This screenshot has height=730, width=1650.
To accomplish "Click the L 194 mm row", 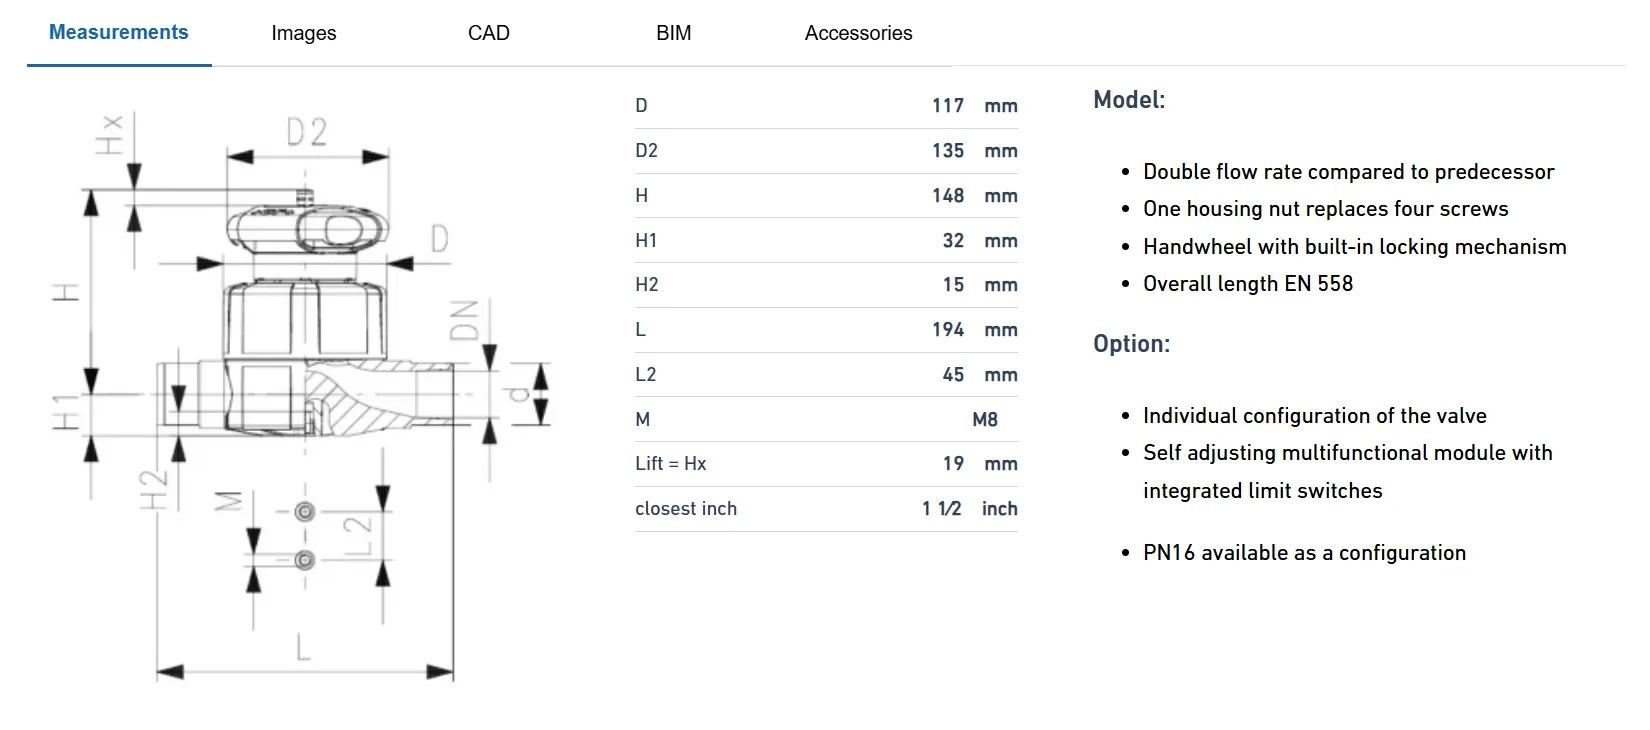I will 826,330.
